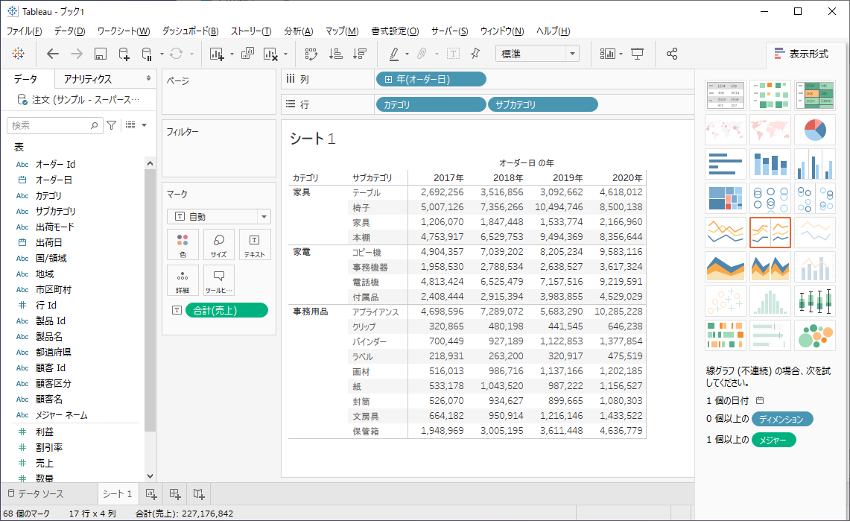Select the シート 1 tab
Image resolution: width=850 pixels, height=522 pixels.
click(117, 494)
